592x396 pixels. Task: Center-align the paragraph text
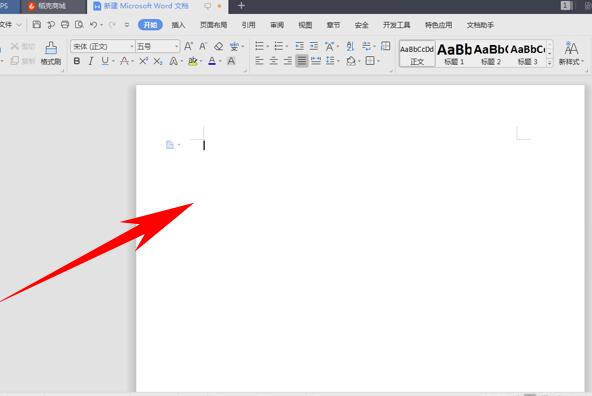(274, 61)
